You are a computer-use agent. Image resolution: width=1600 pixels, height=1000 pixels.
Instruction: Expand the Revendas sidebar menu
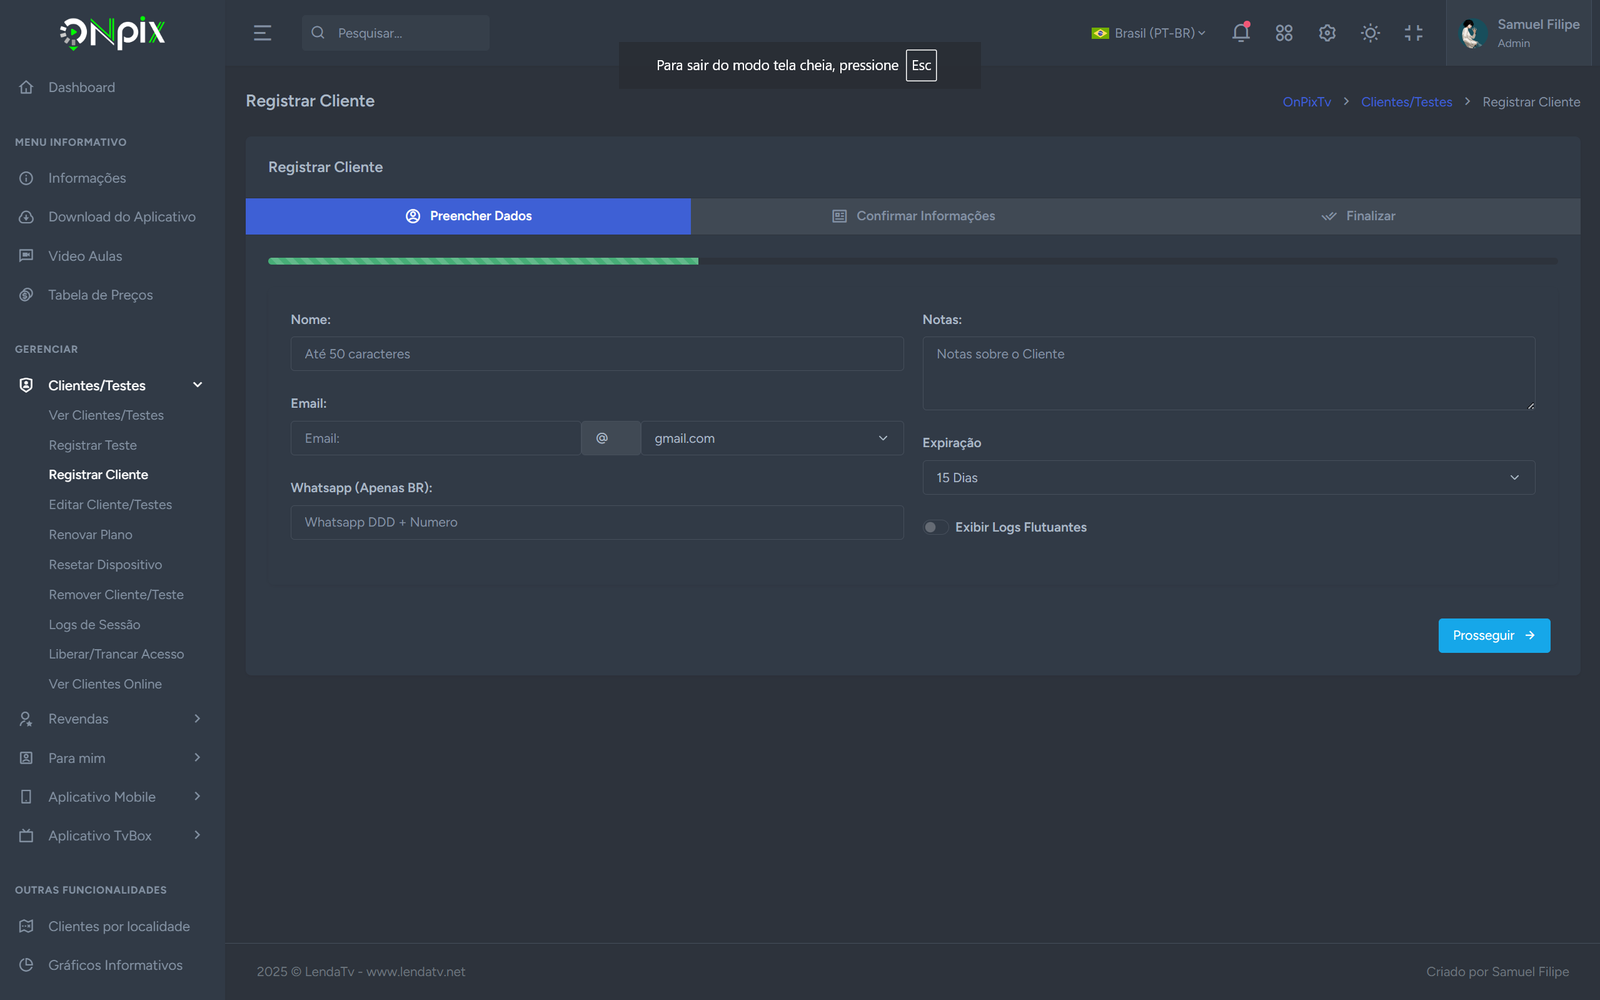tap(110, 719)
